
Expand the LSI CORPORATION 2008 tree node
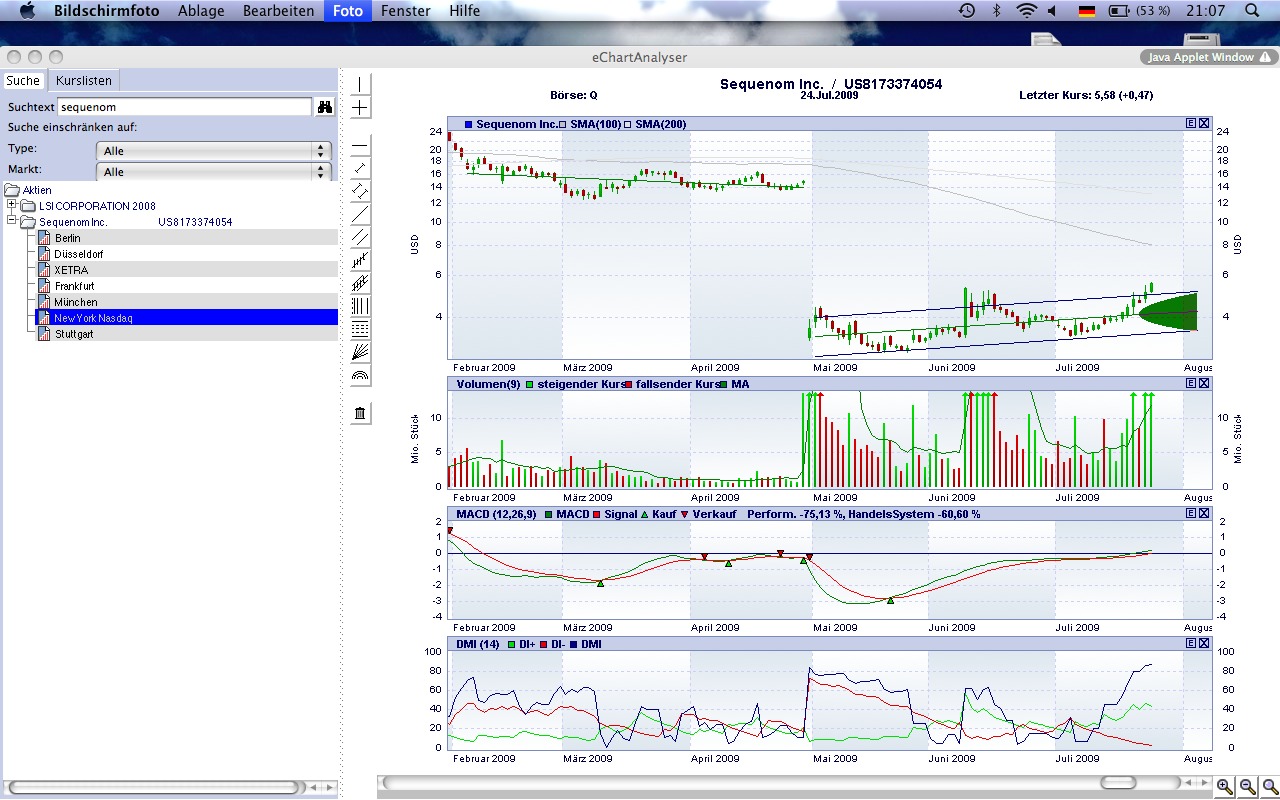10,206
